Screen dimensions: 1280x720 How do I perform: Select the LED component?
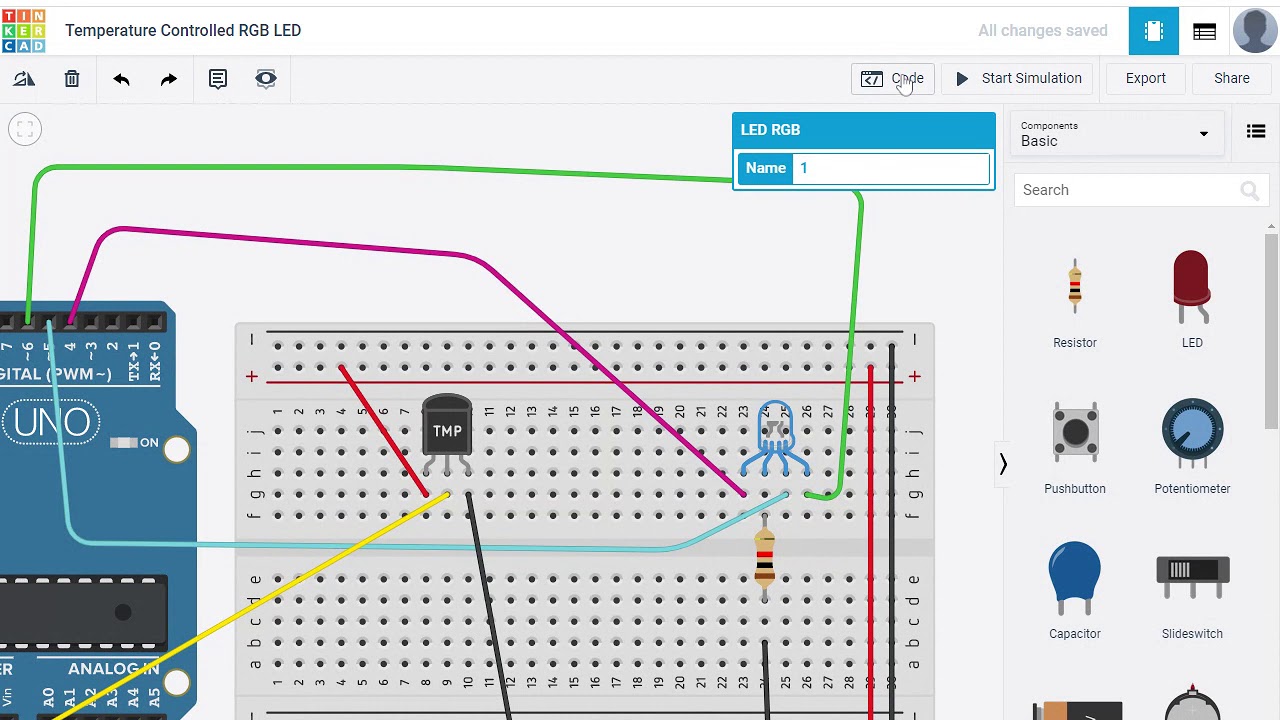(x=1192, y=299)
